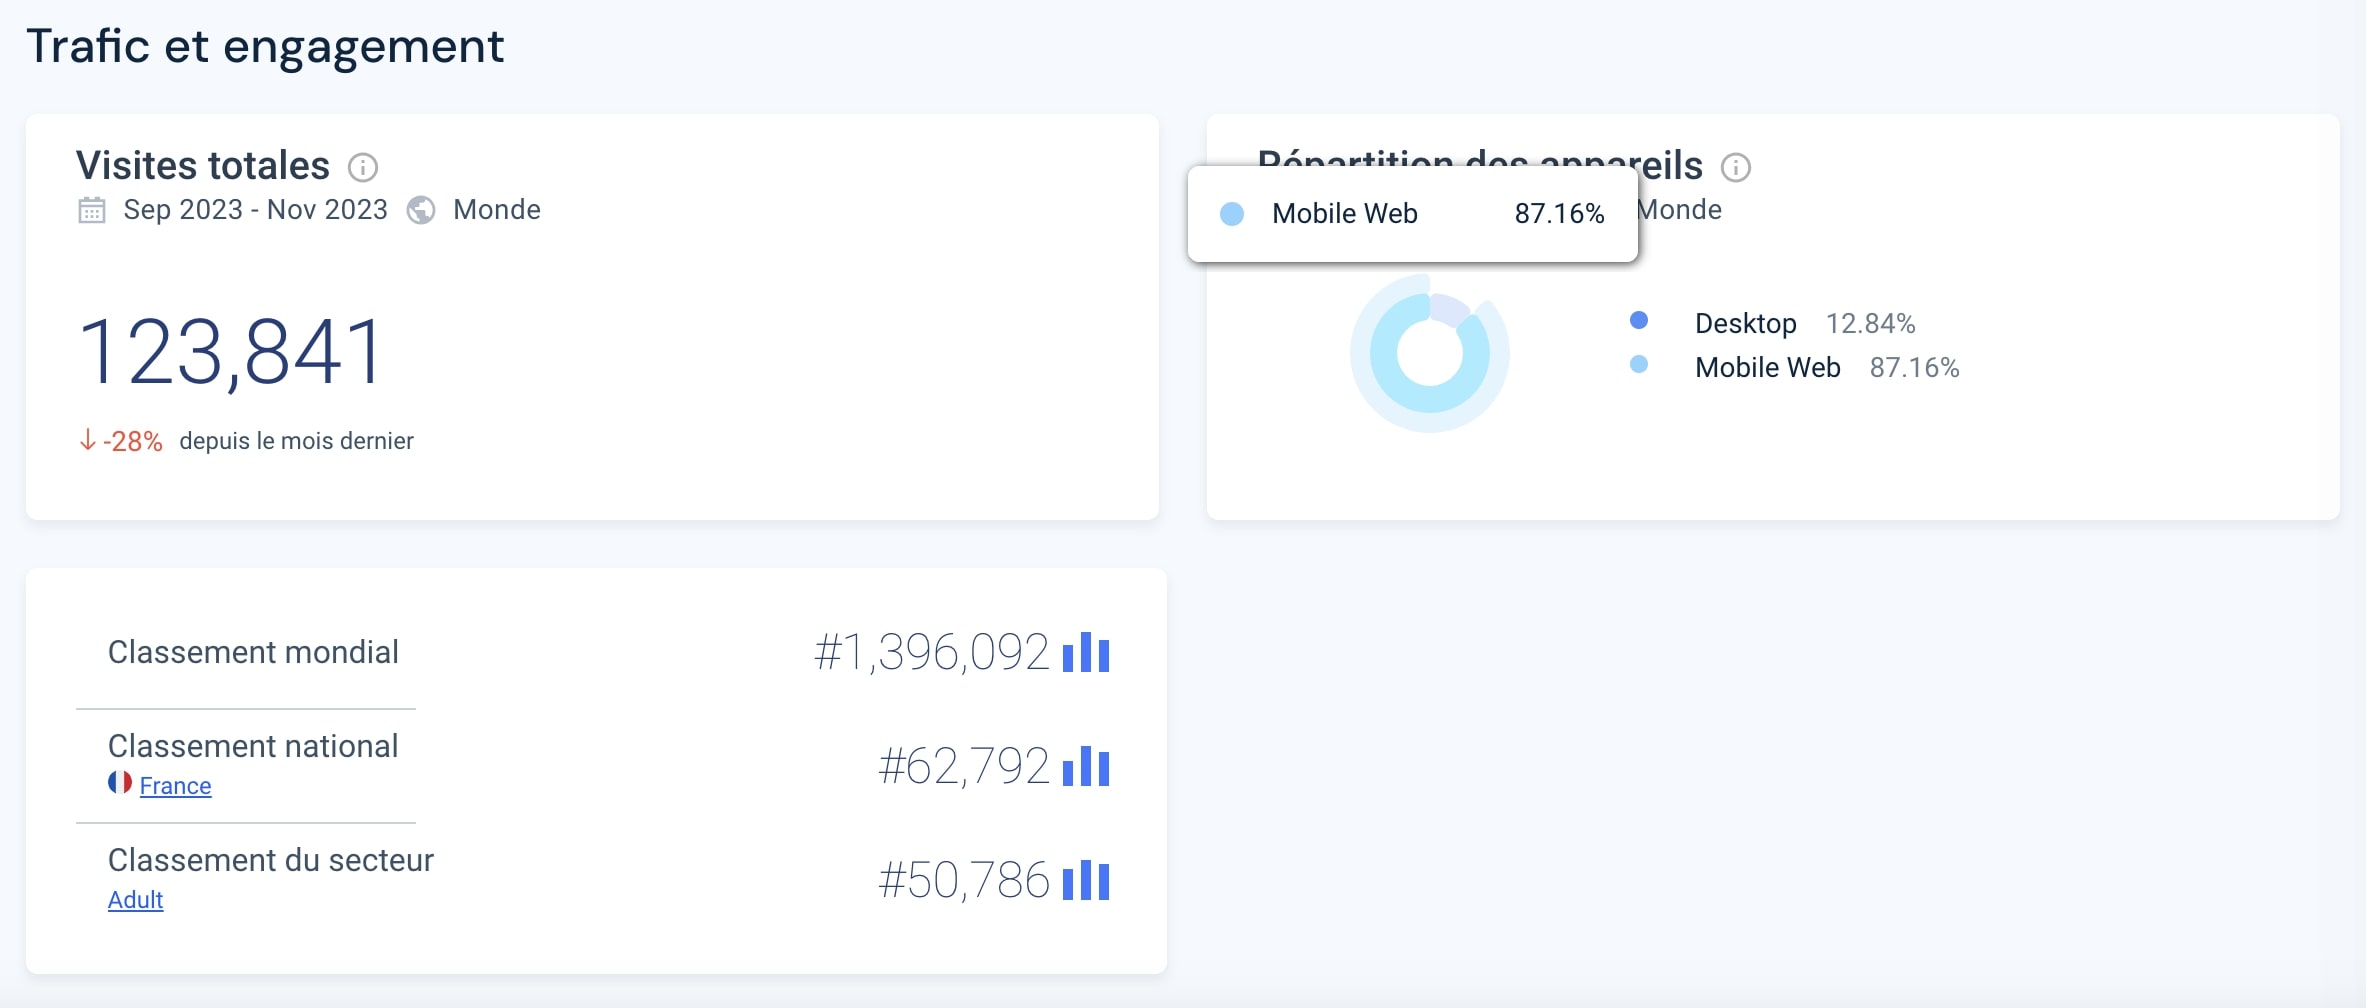Viewport: 2366px width, 1008px height.
Task: Click the Mobile Web tooltip color dot
Action: [1232, 214]
